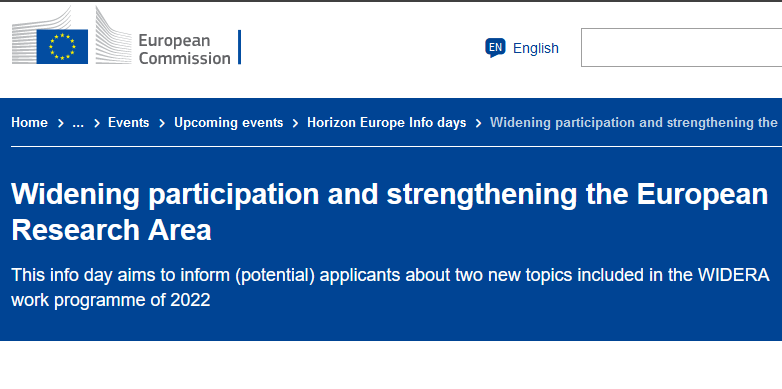This screenshot has height=389, width=782.
Task: Click the 'European Commission' logo text
Action: coord(184,49)
